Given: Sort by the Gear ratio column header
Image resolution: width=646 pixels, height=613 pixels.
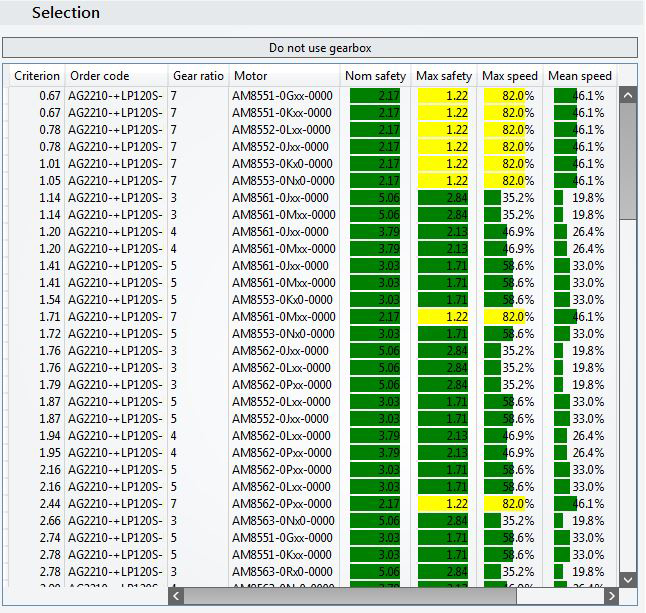Looking at the screenshot, I should point(198,76).
